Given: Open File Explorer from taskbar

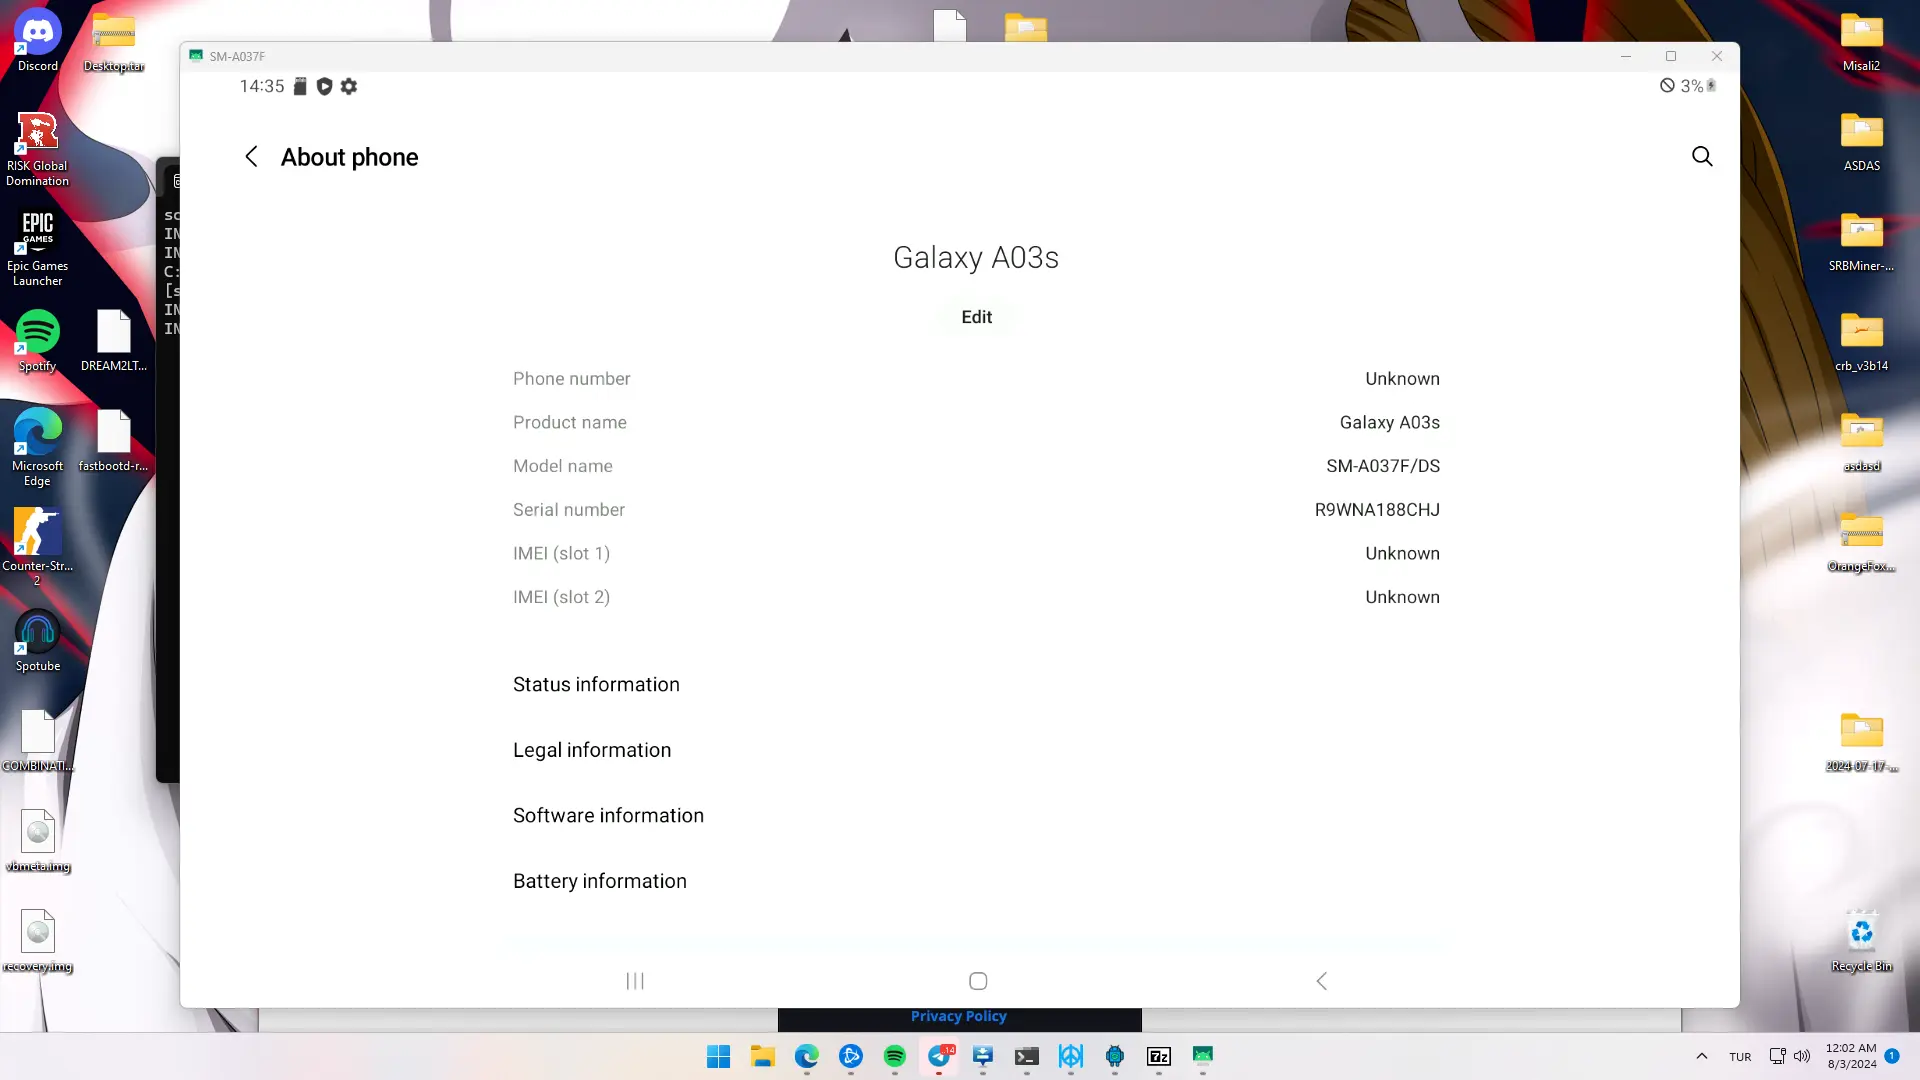Looking at the screenshot, I should 762,1056.
